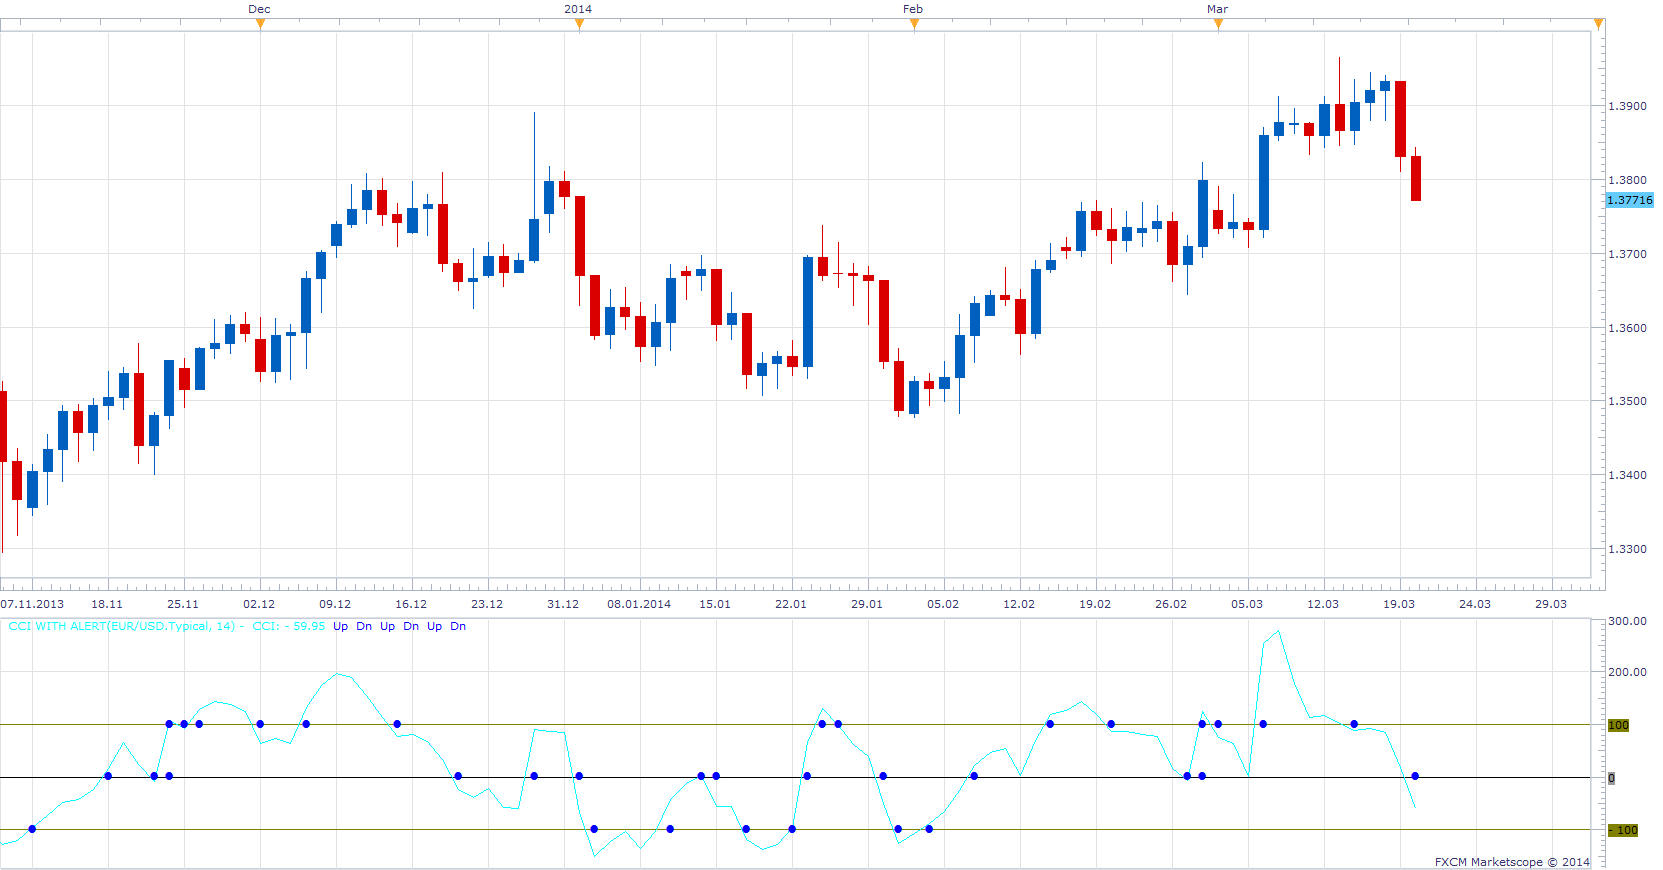Click the tall blue candle at 05.03
The width and height of the screenshot is (1663, 870).
[1264, 183]
